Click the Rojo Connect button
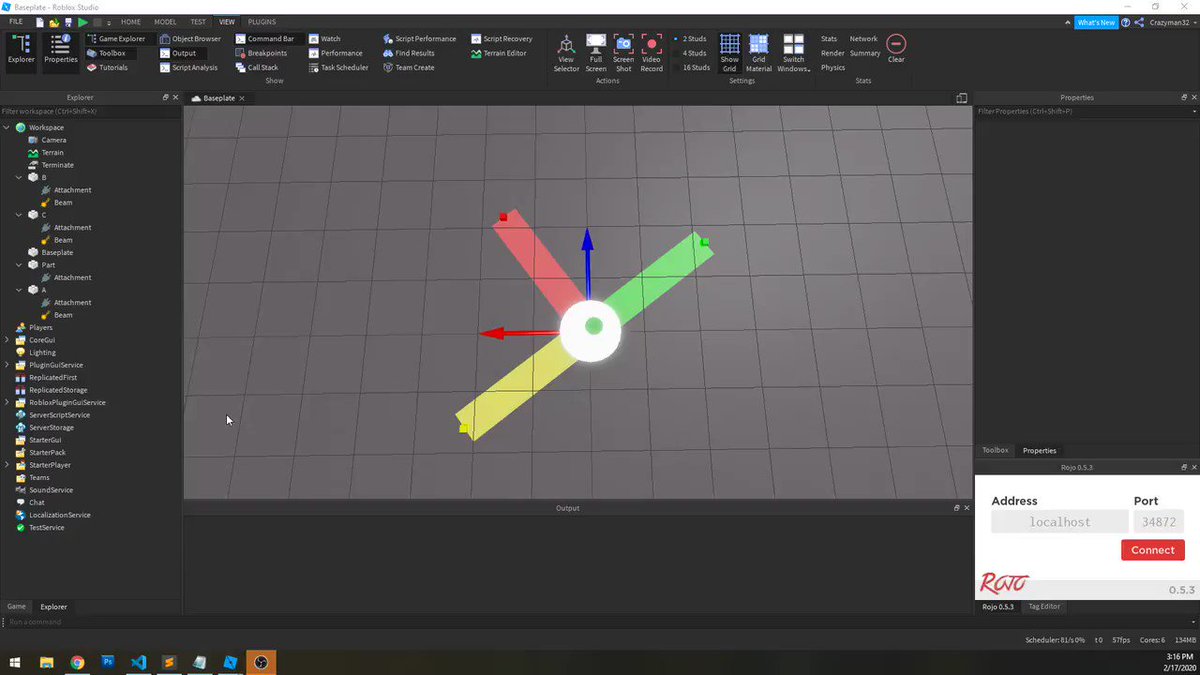Viewport: 1200px width, 675px height. 1153,550
